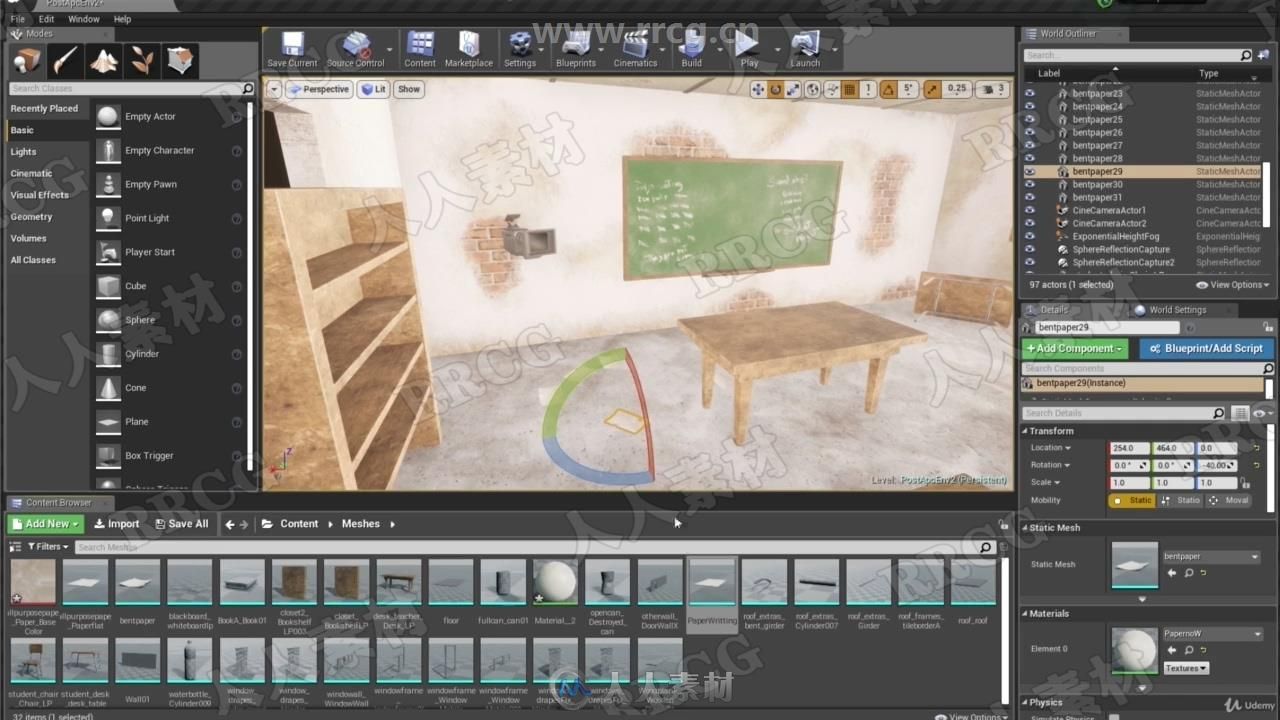
Task: Click the Cinematics toolbar icon
Action: [635, 50]
